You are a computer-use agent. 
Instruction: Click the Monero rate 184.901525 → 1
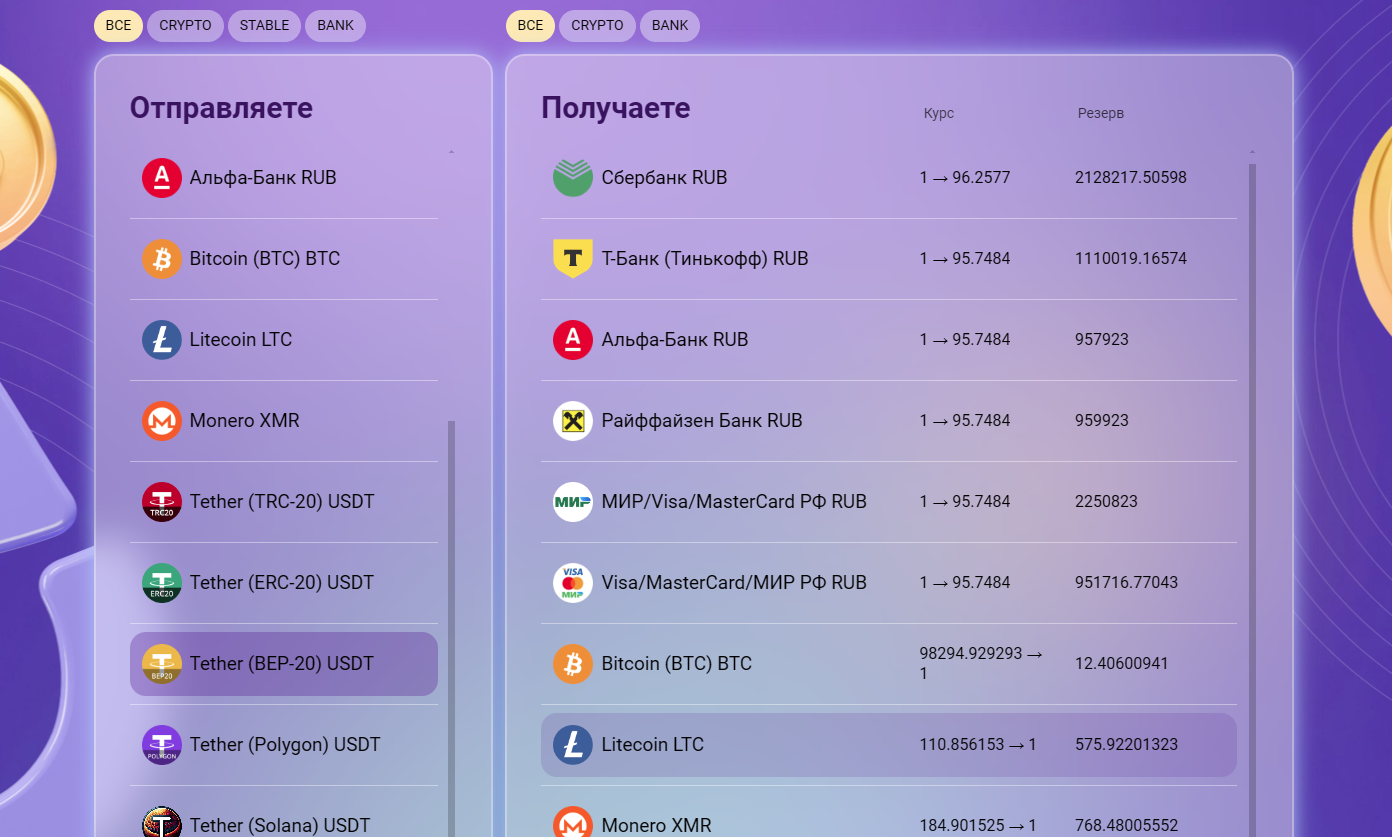click(978, 826)
